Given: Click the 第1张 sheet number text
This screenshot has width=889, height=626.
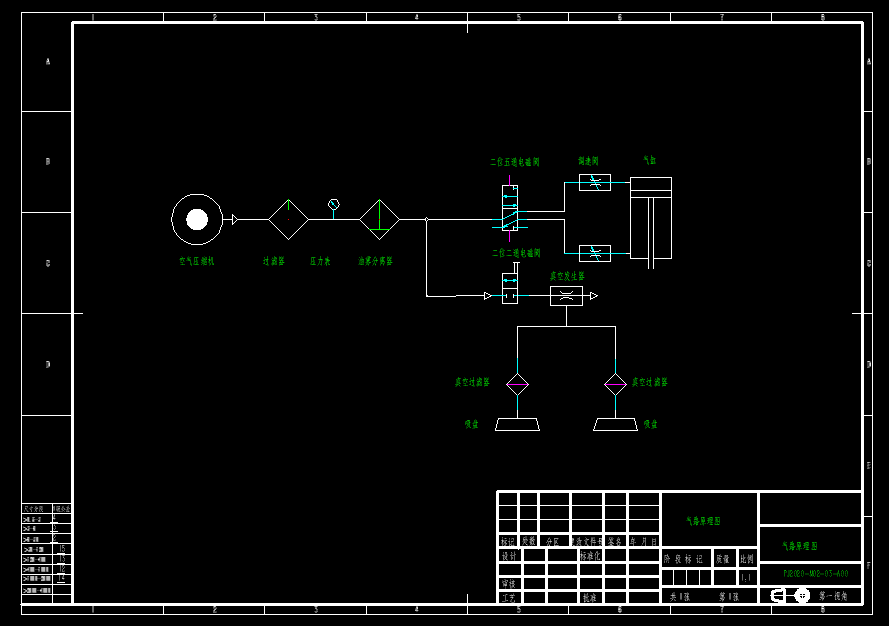Looking at the screenshot, I should point(729,597).
